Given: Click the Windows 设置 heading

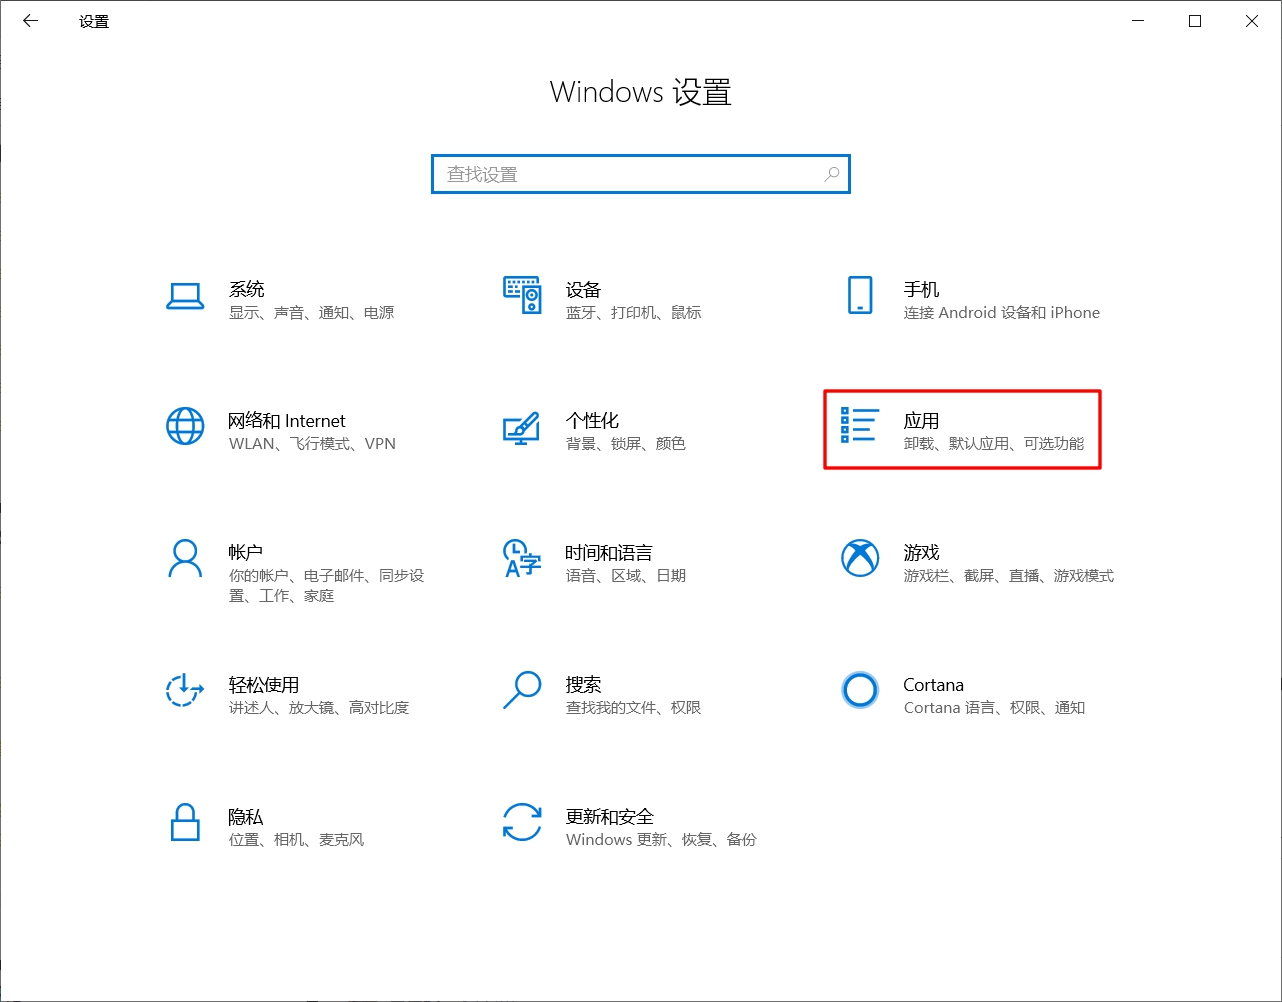Looking at the screenshot, I should 641,92.
